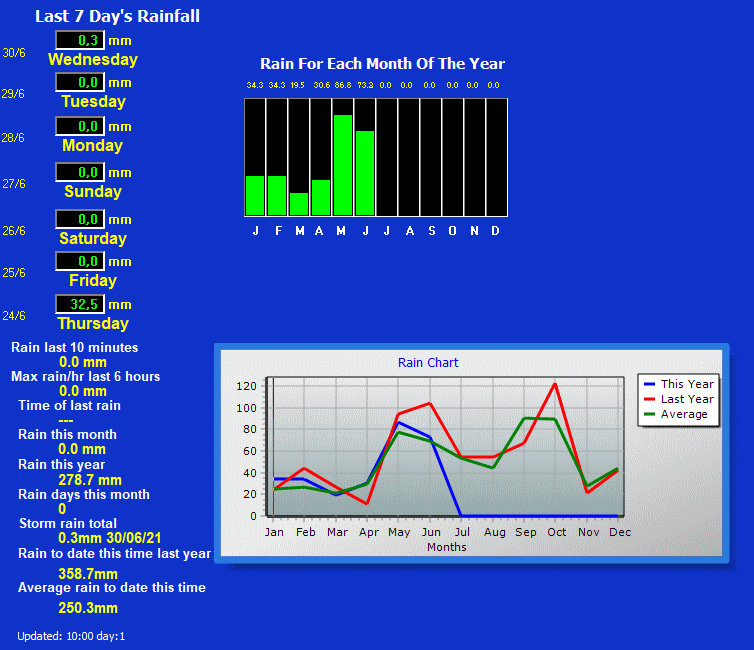The image size is (754, 650).
Task: Click the 278.7 mm rain this year value
Action: (90, 480)
